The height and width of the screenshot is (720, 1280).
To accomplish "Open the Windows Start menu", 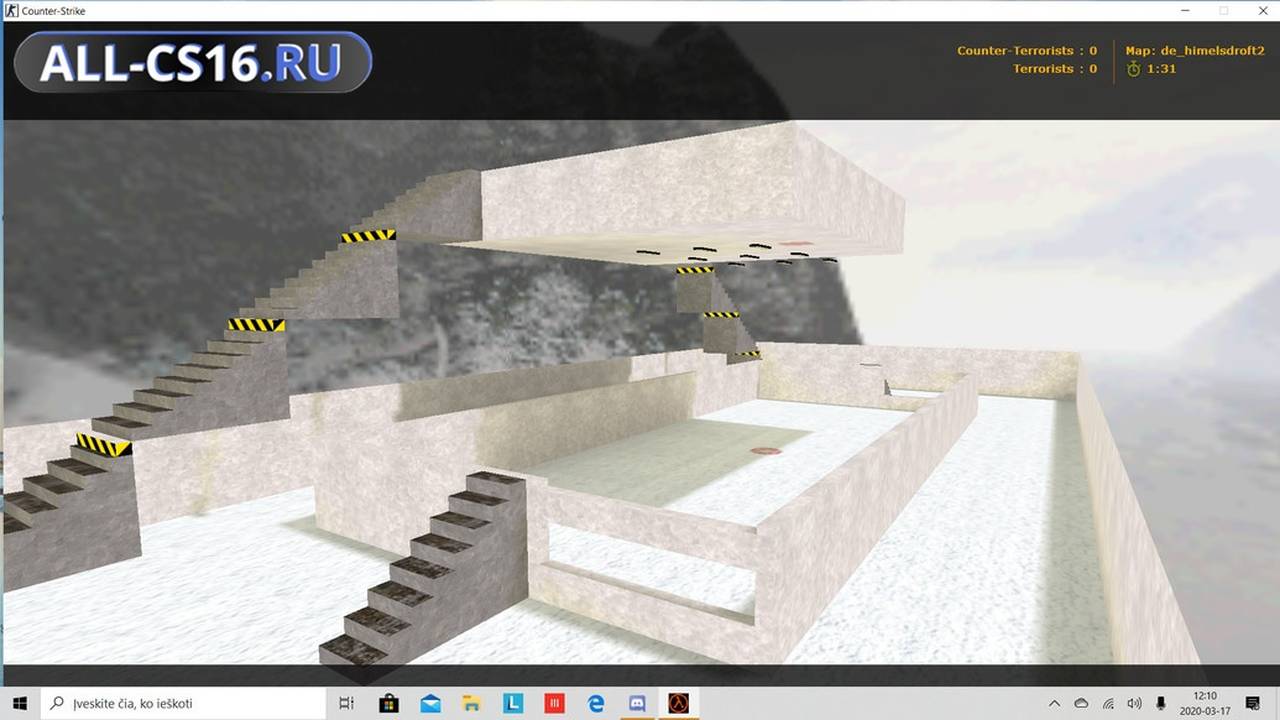I will (20, 703).
